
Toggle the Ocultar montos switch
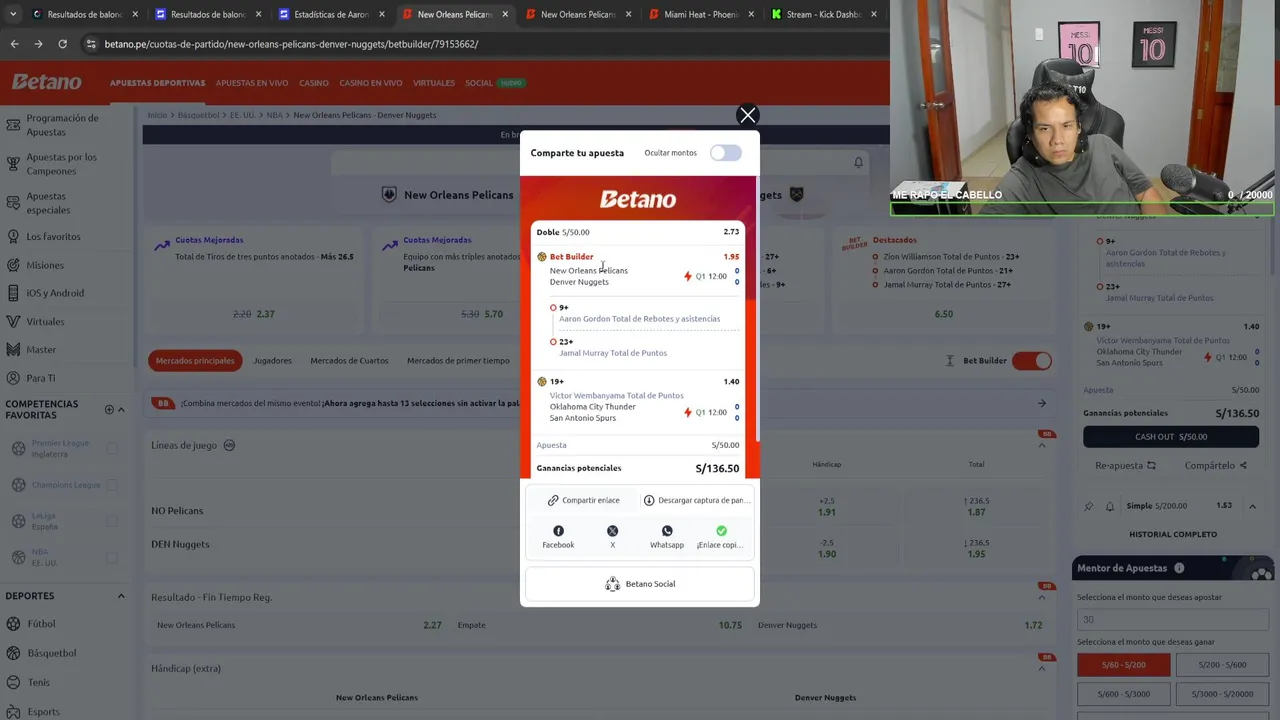[726, 153]
